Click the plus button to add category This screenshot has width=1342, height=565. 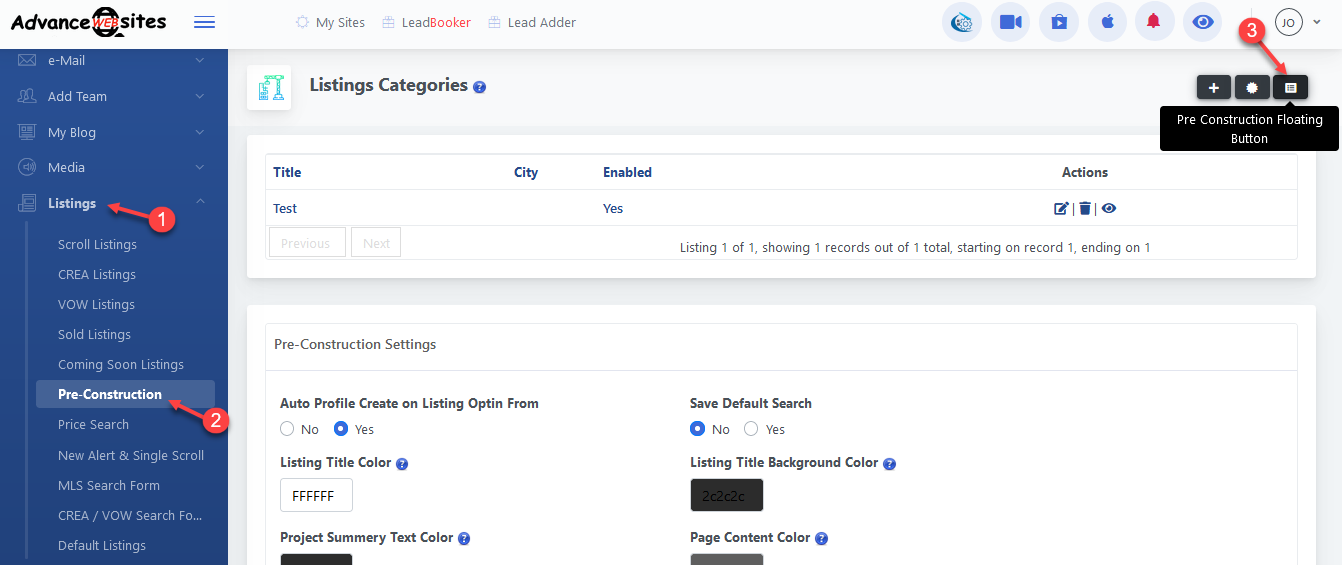pyautogui.click(x=1213, y=88)
